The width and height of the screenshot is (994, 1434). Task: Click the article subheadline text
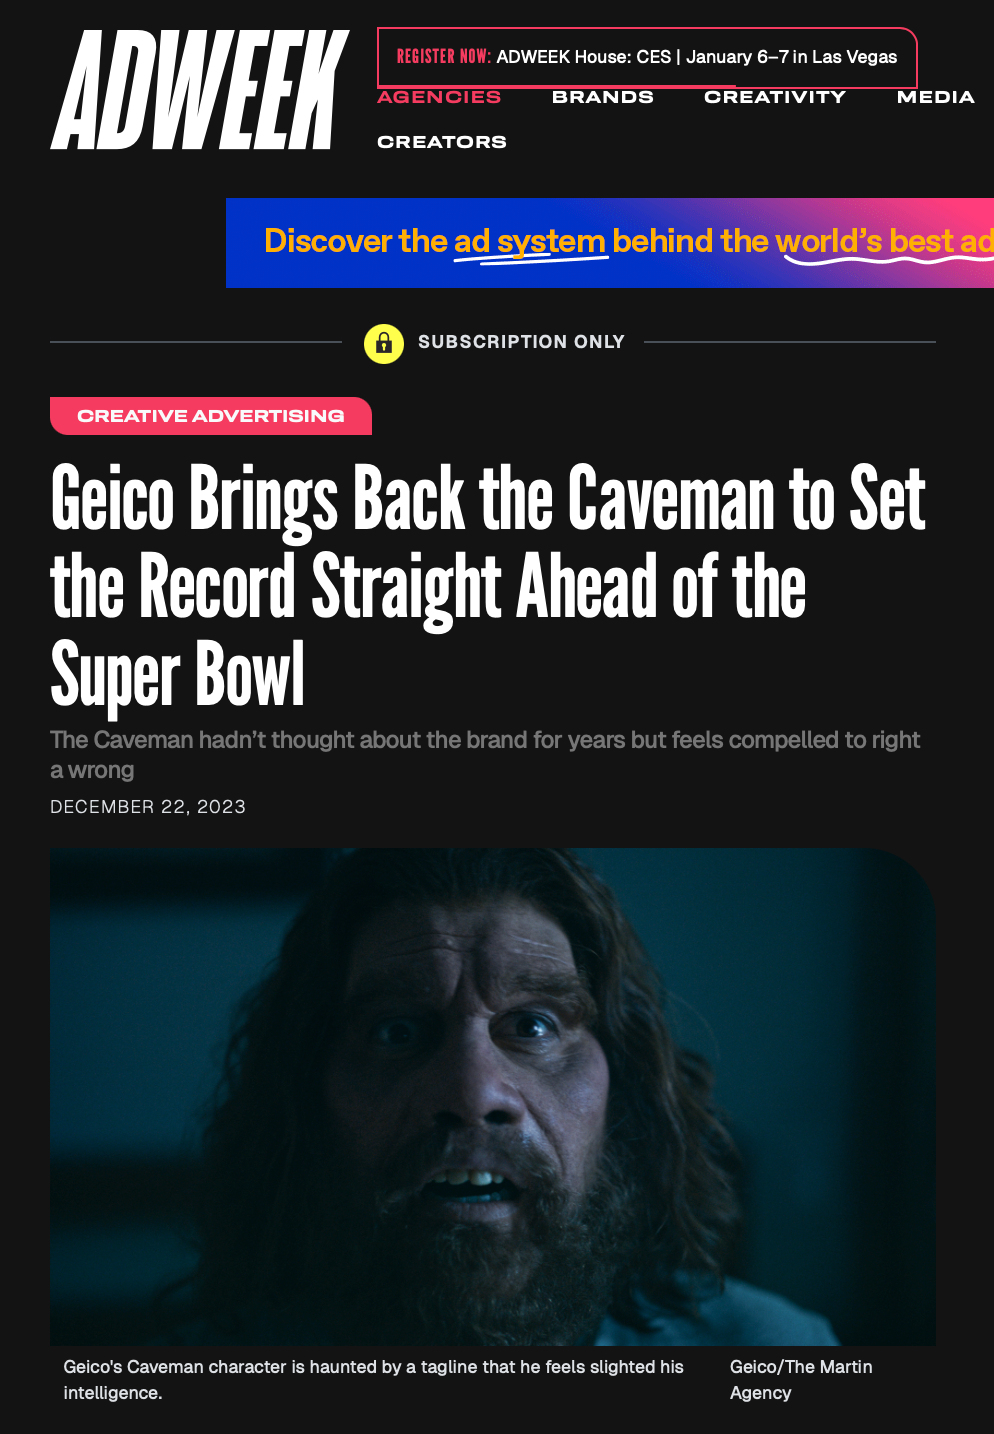(485, 755)
